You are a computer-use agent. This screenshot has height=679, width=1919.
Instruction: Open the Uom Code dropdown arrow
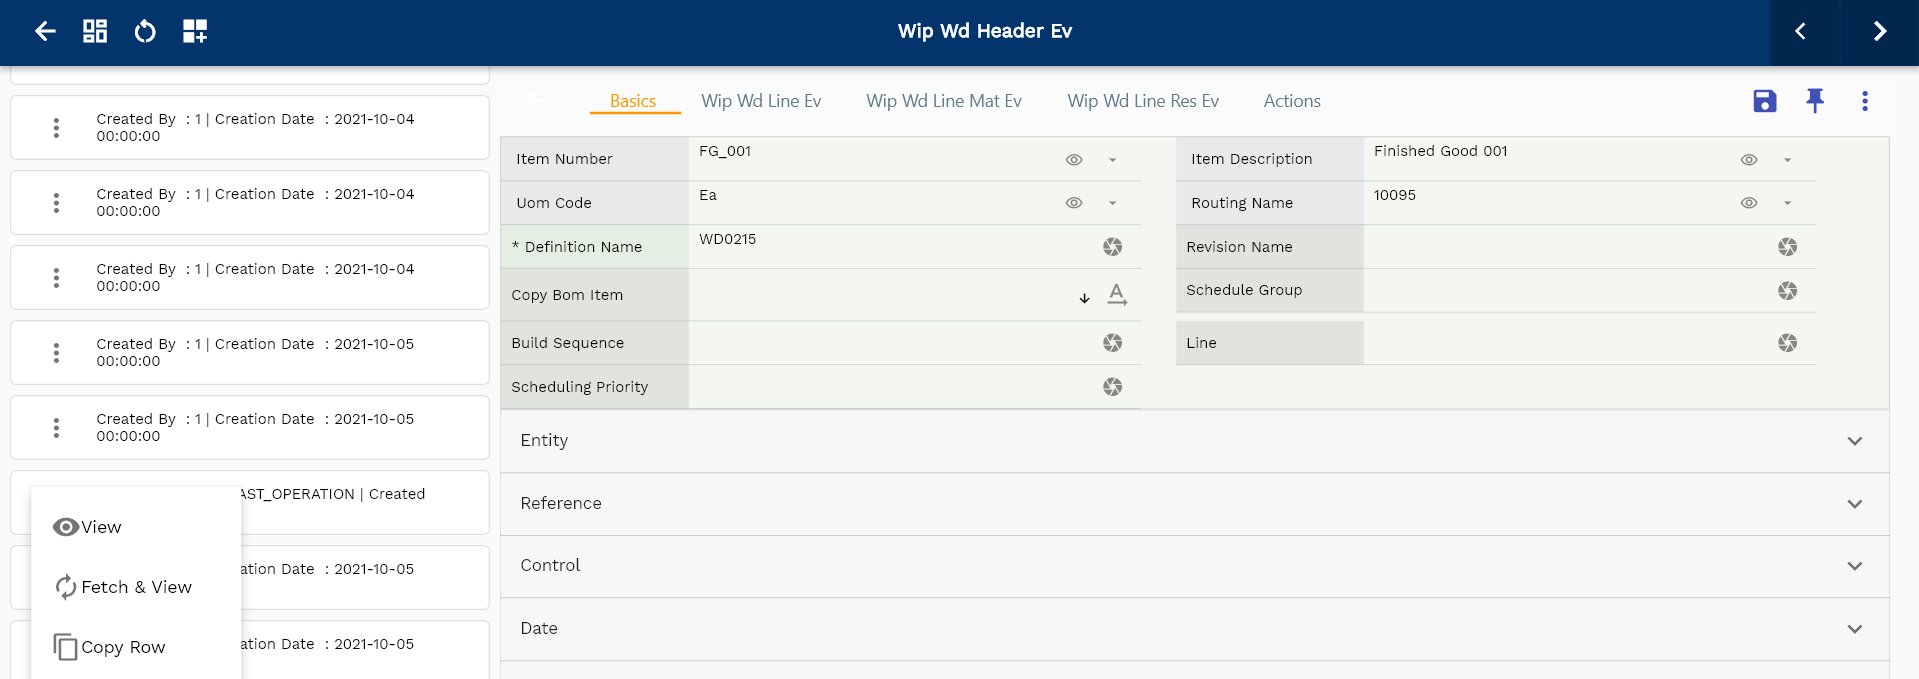1112,203
